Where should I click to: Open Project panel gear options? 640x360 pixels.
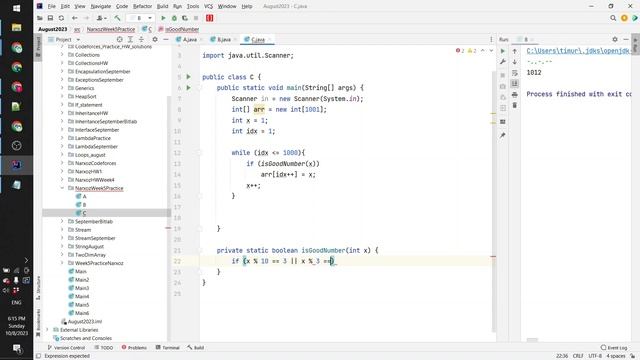155,40
